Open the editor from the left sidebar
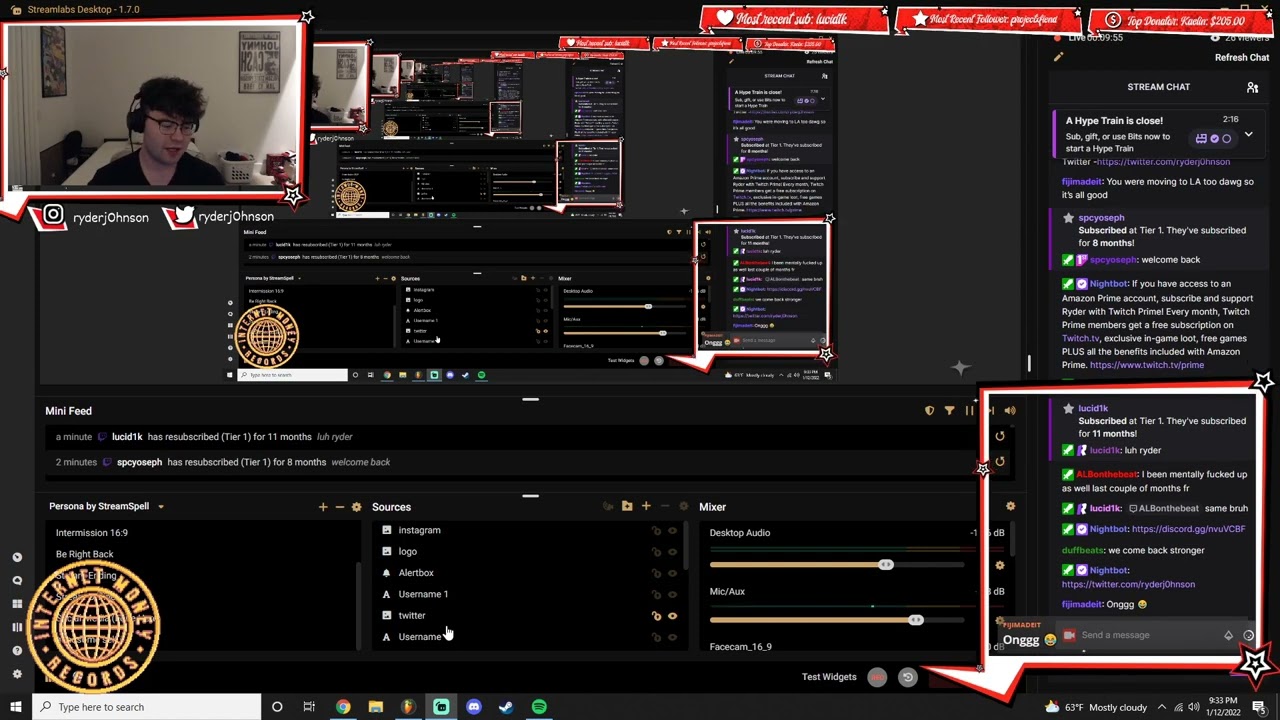The image size is (1280, 720). pos(16,557)
